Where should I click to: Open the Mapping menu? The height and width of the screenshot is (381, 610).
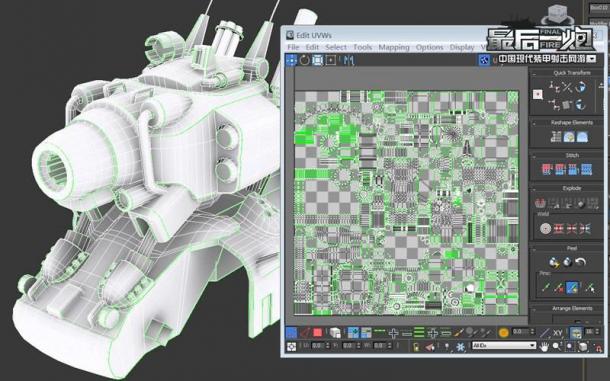pos(394,47)
